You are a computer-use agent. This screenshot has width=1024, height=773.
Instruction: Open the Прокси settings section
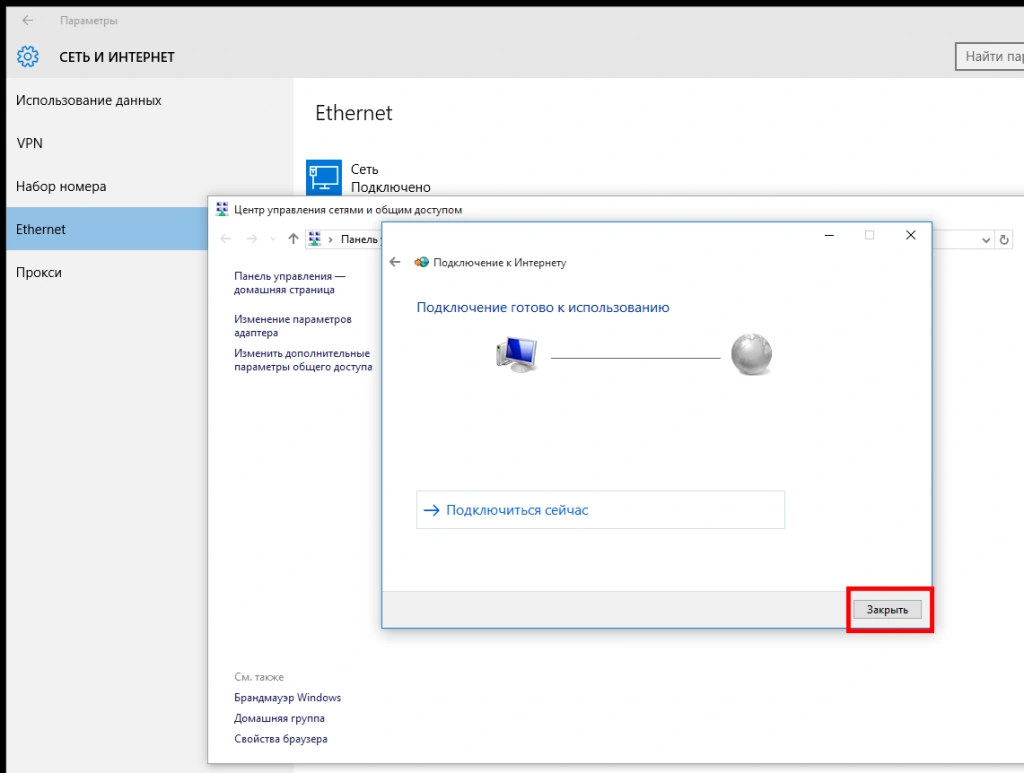click(x=39, y=272)
